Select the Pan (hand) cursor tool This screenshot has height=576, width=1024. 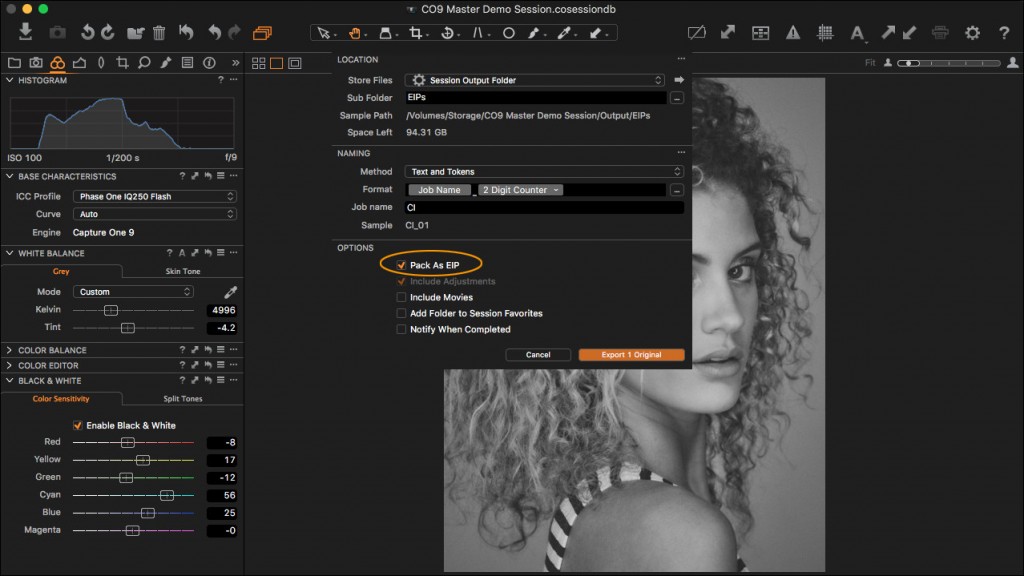click(355, 33)
